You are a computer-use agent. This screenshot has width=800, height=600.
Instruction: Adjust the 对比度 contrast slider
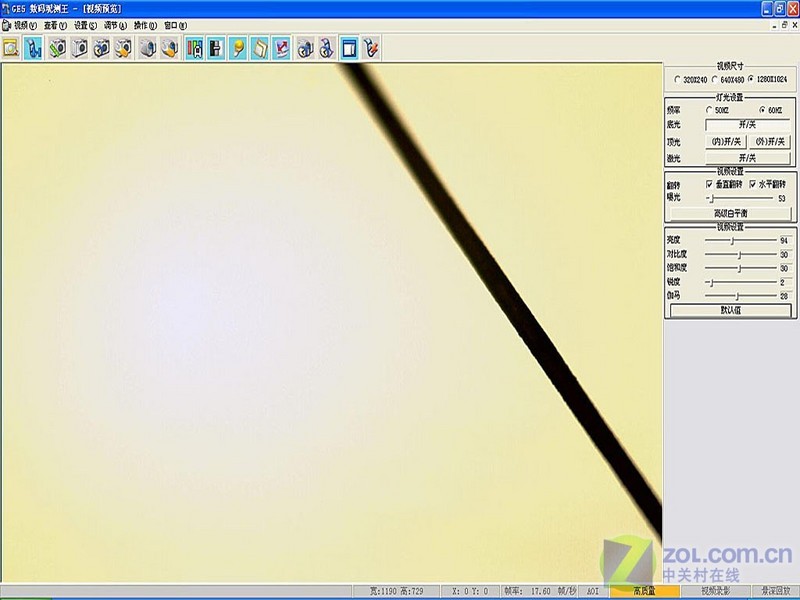click(x=741, y=254)
